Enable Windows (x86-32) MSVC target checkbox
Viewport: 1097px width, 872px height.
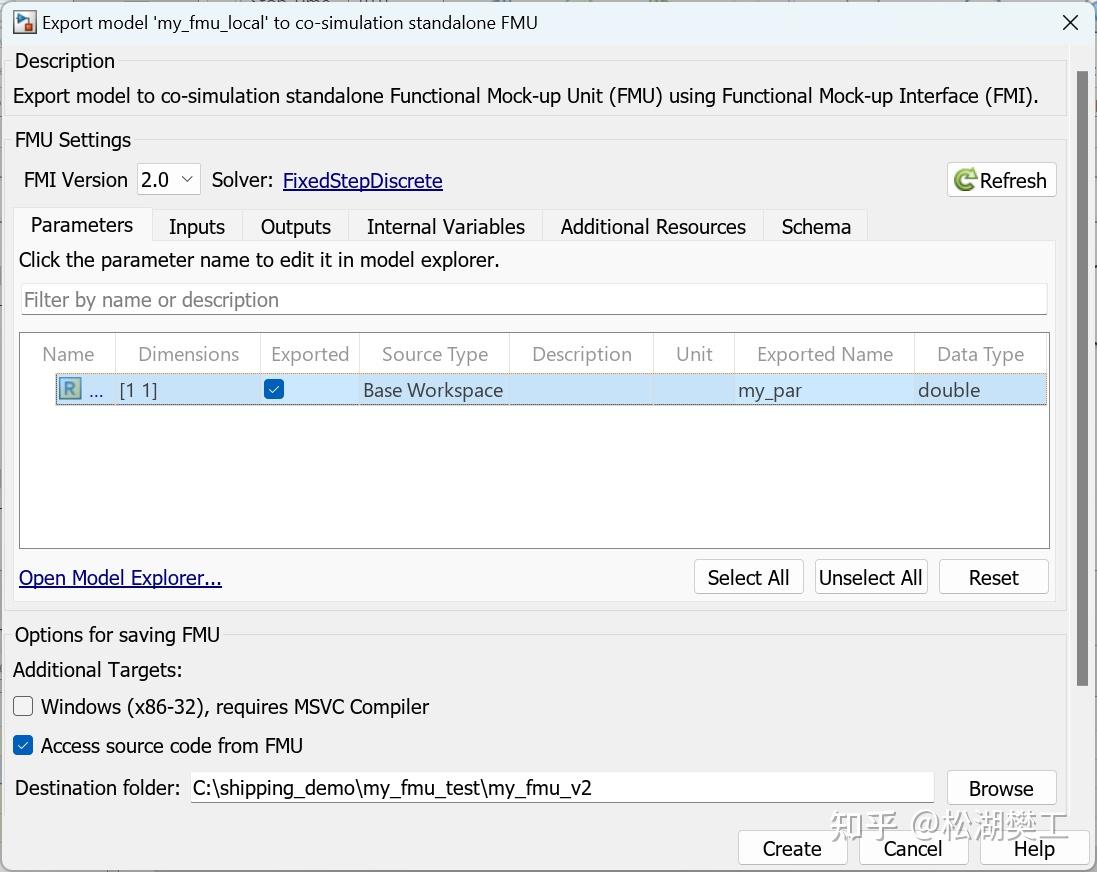click(x=23, y=706)
